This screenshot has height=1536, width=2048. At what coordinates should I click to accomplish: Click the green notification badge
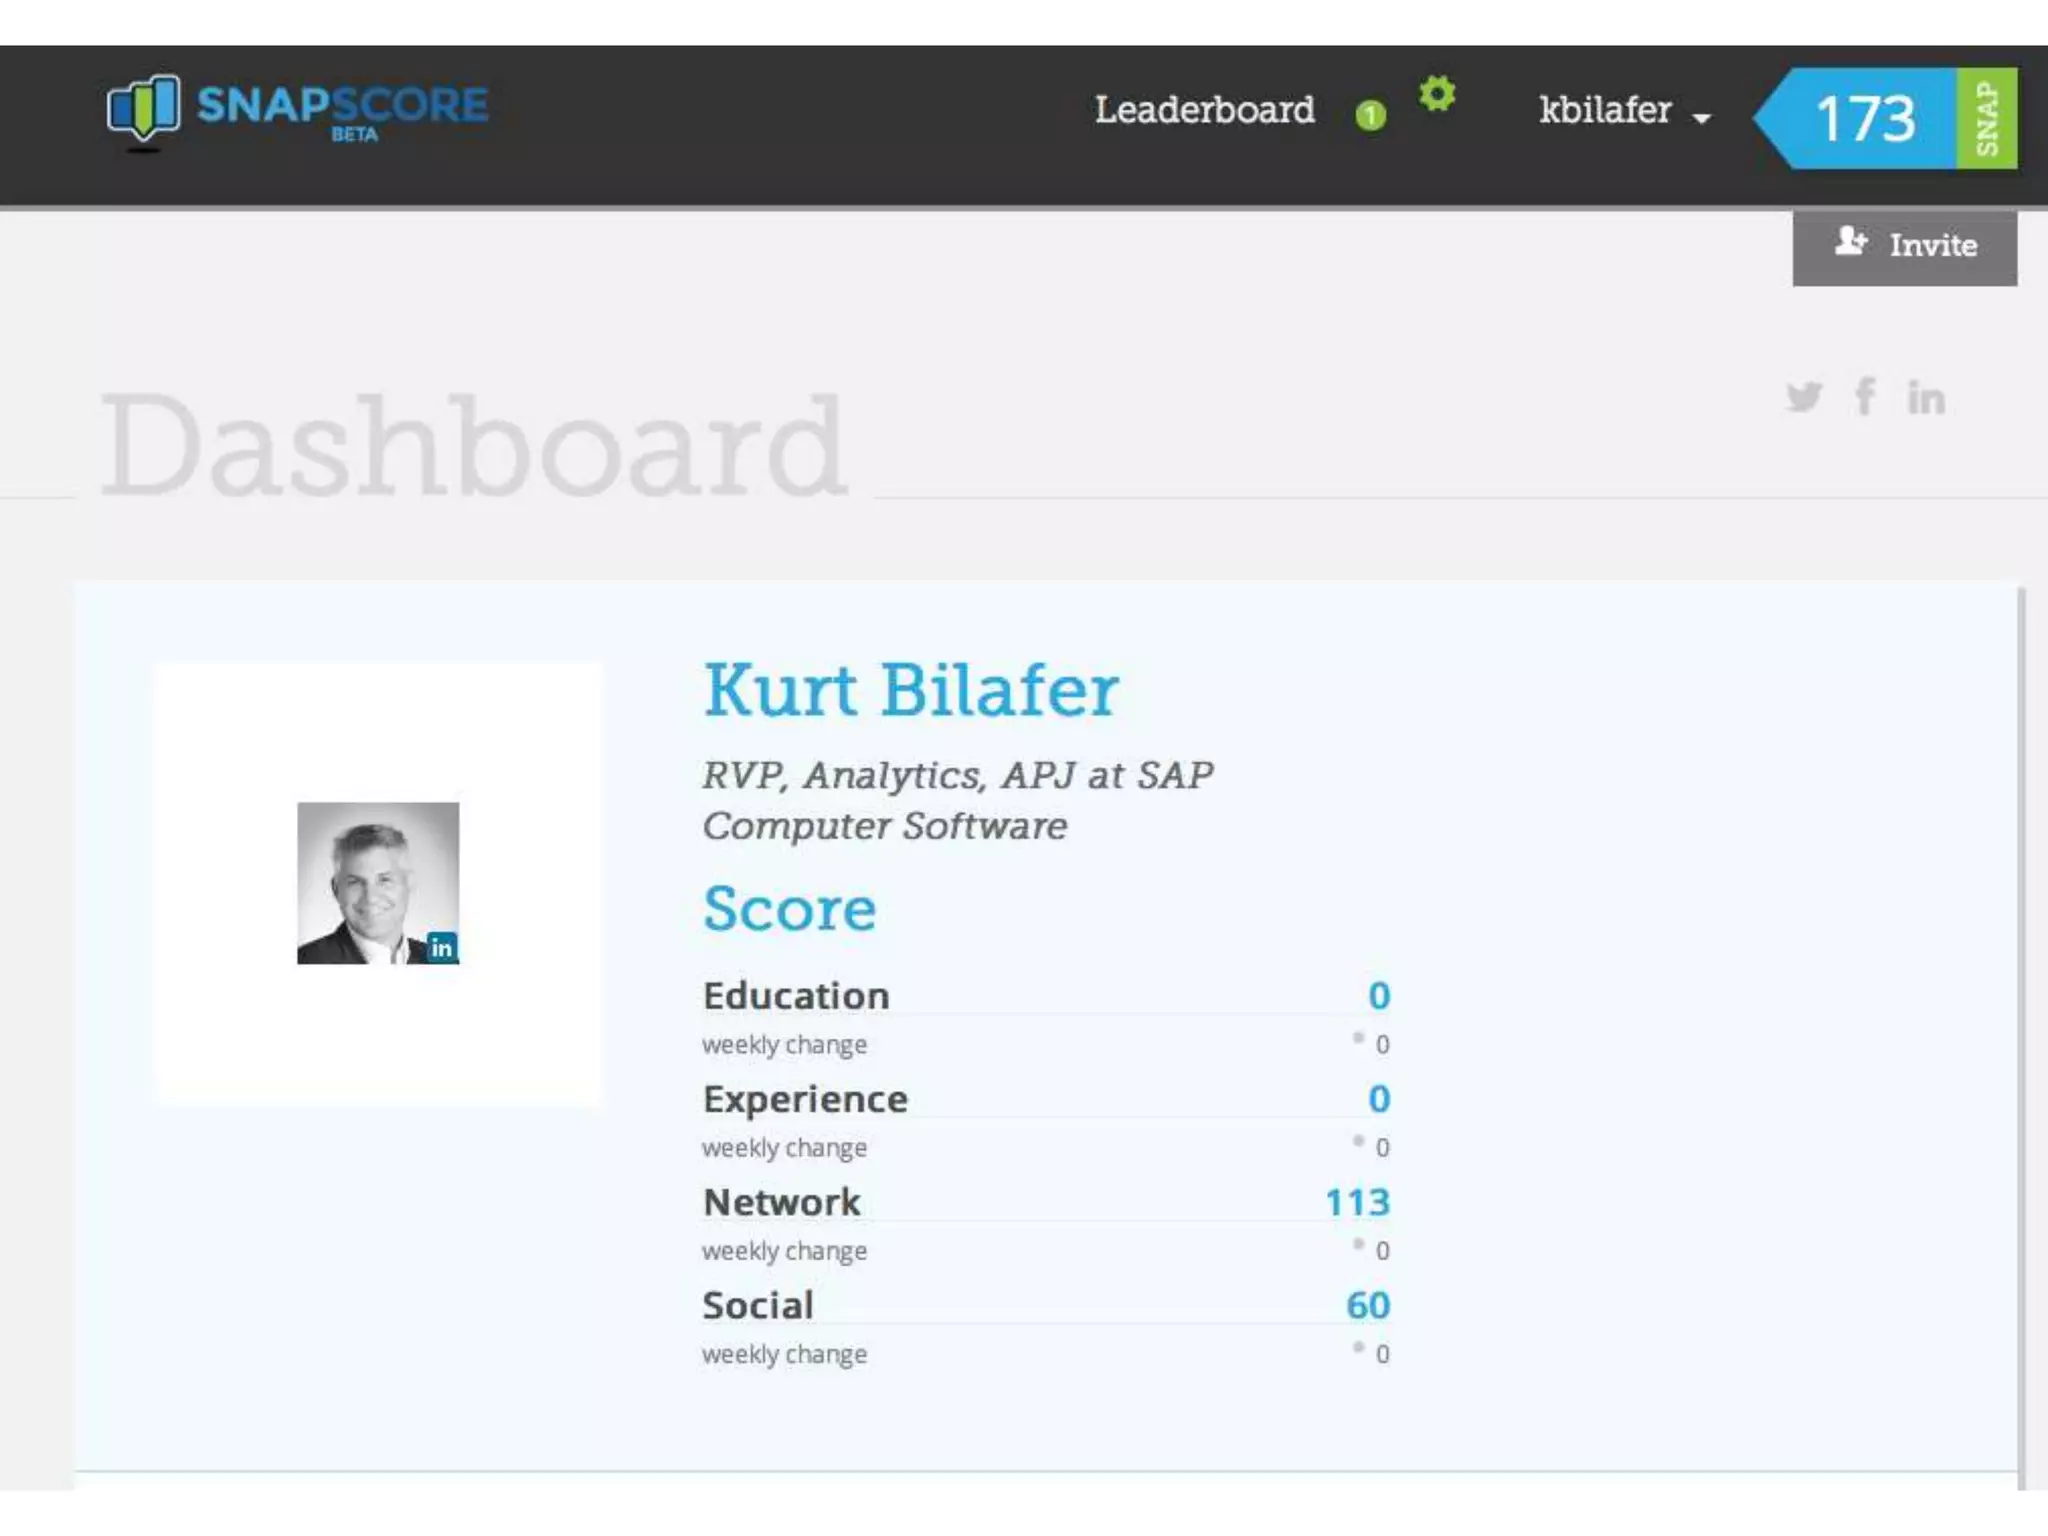1370,116
